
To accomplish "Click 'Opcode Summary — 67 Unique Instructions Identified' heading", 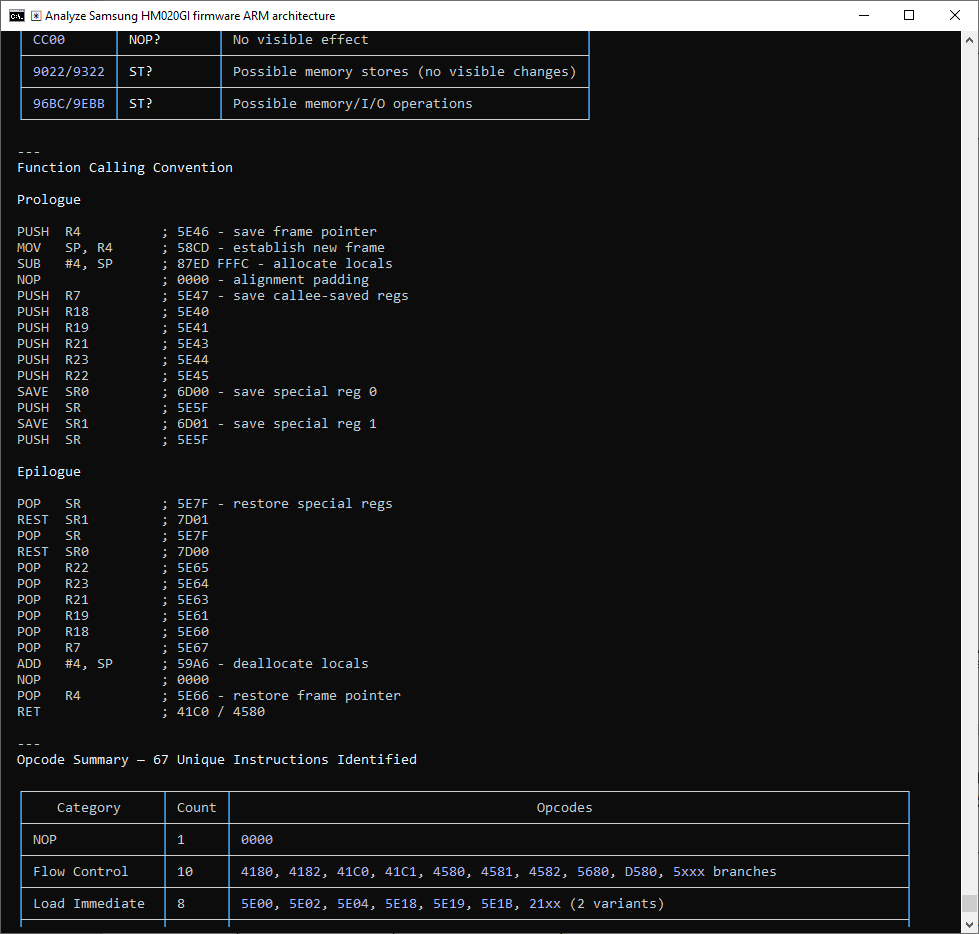I will (x=217, y=759).
